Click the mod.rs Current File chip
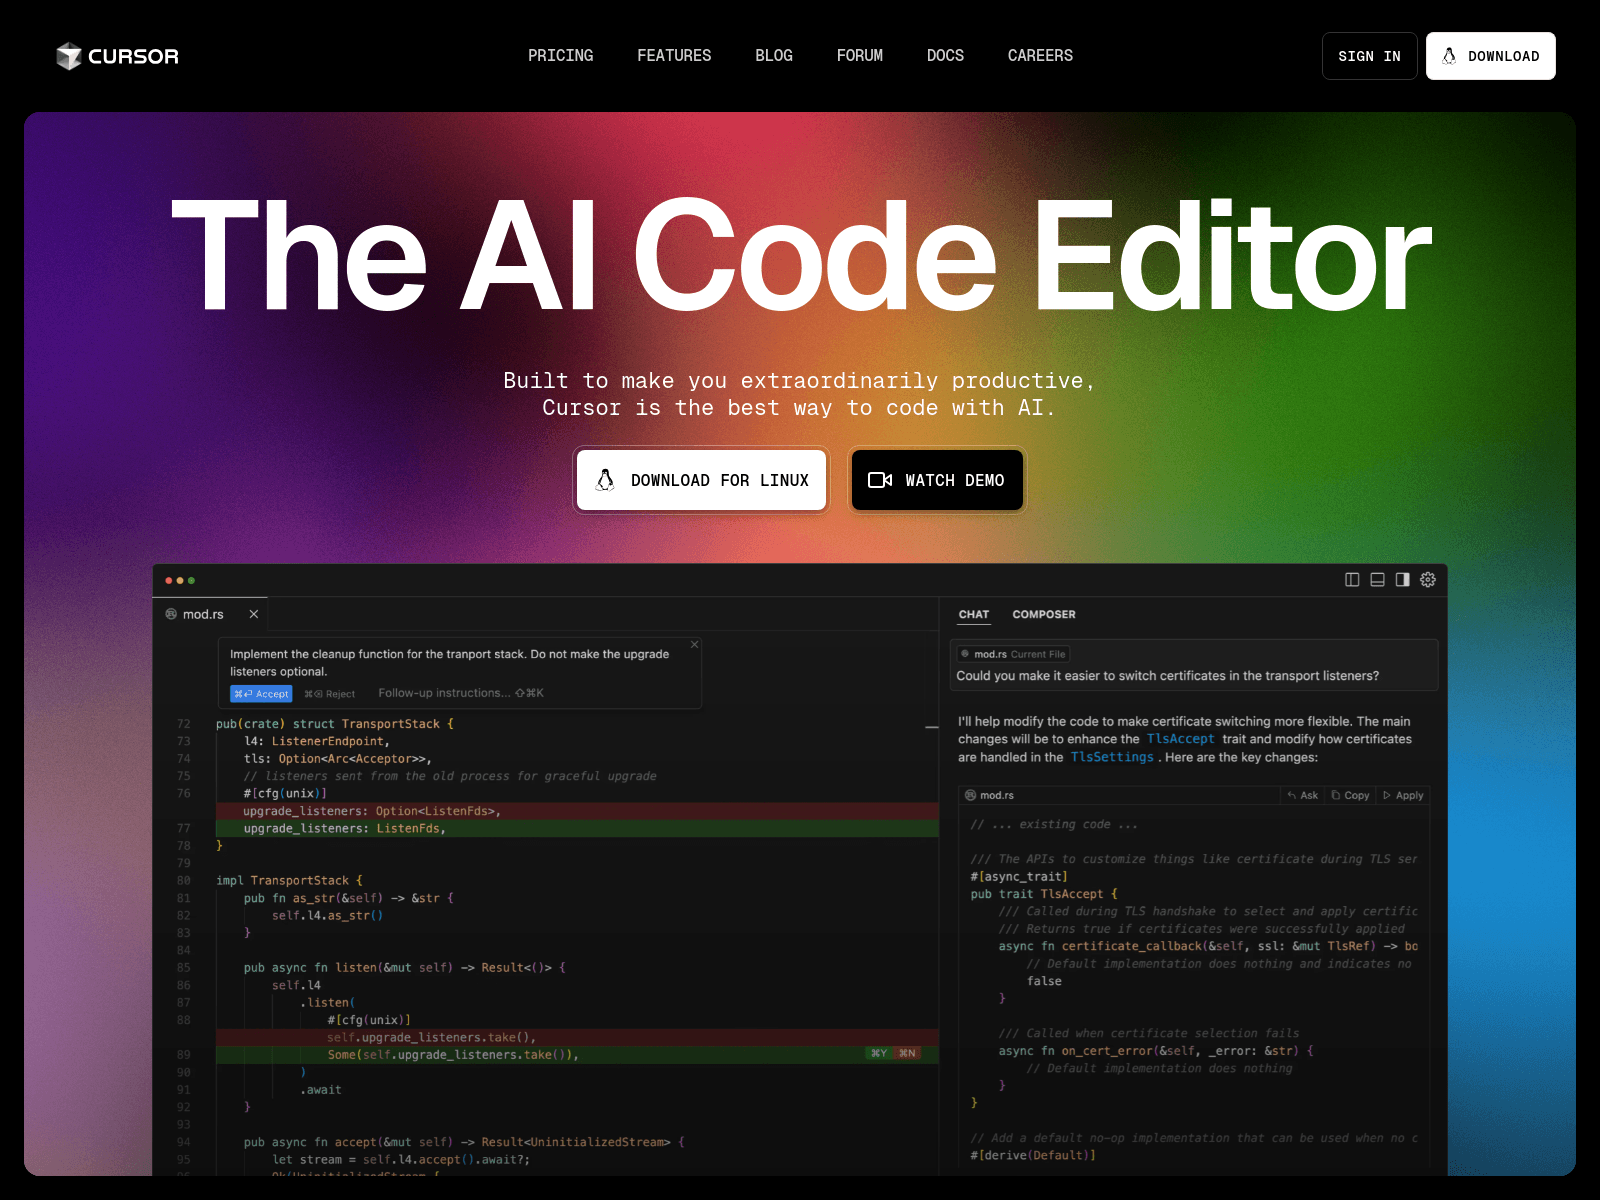Viewport: 1600px width, 1200px height. point(1013,654)
